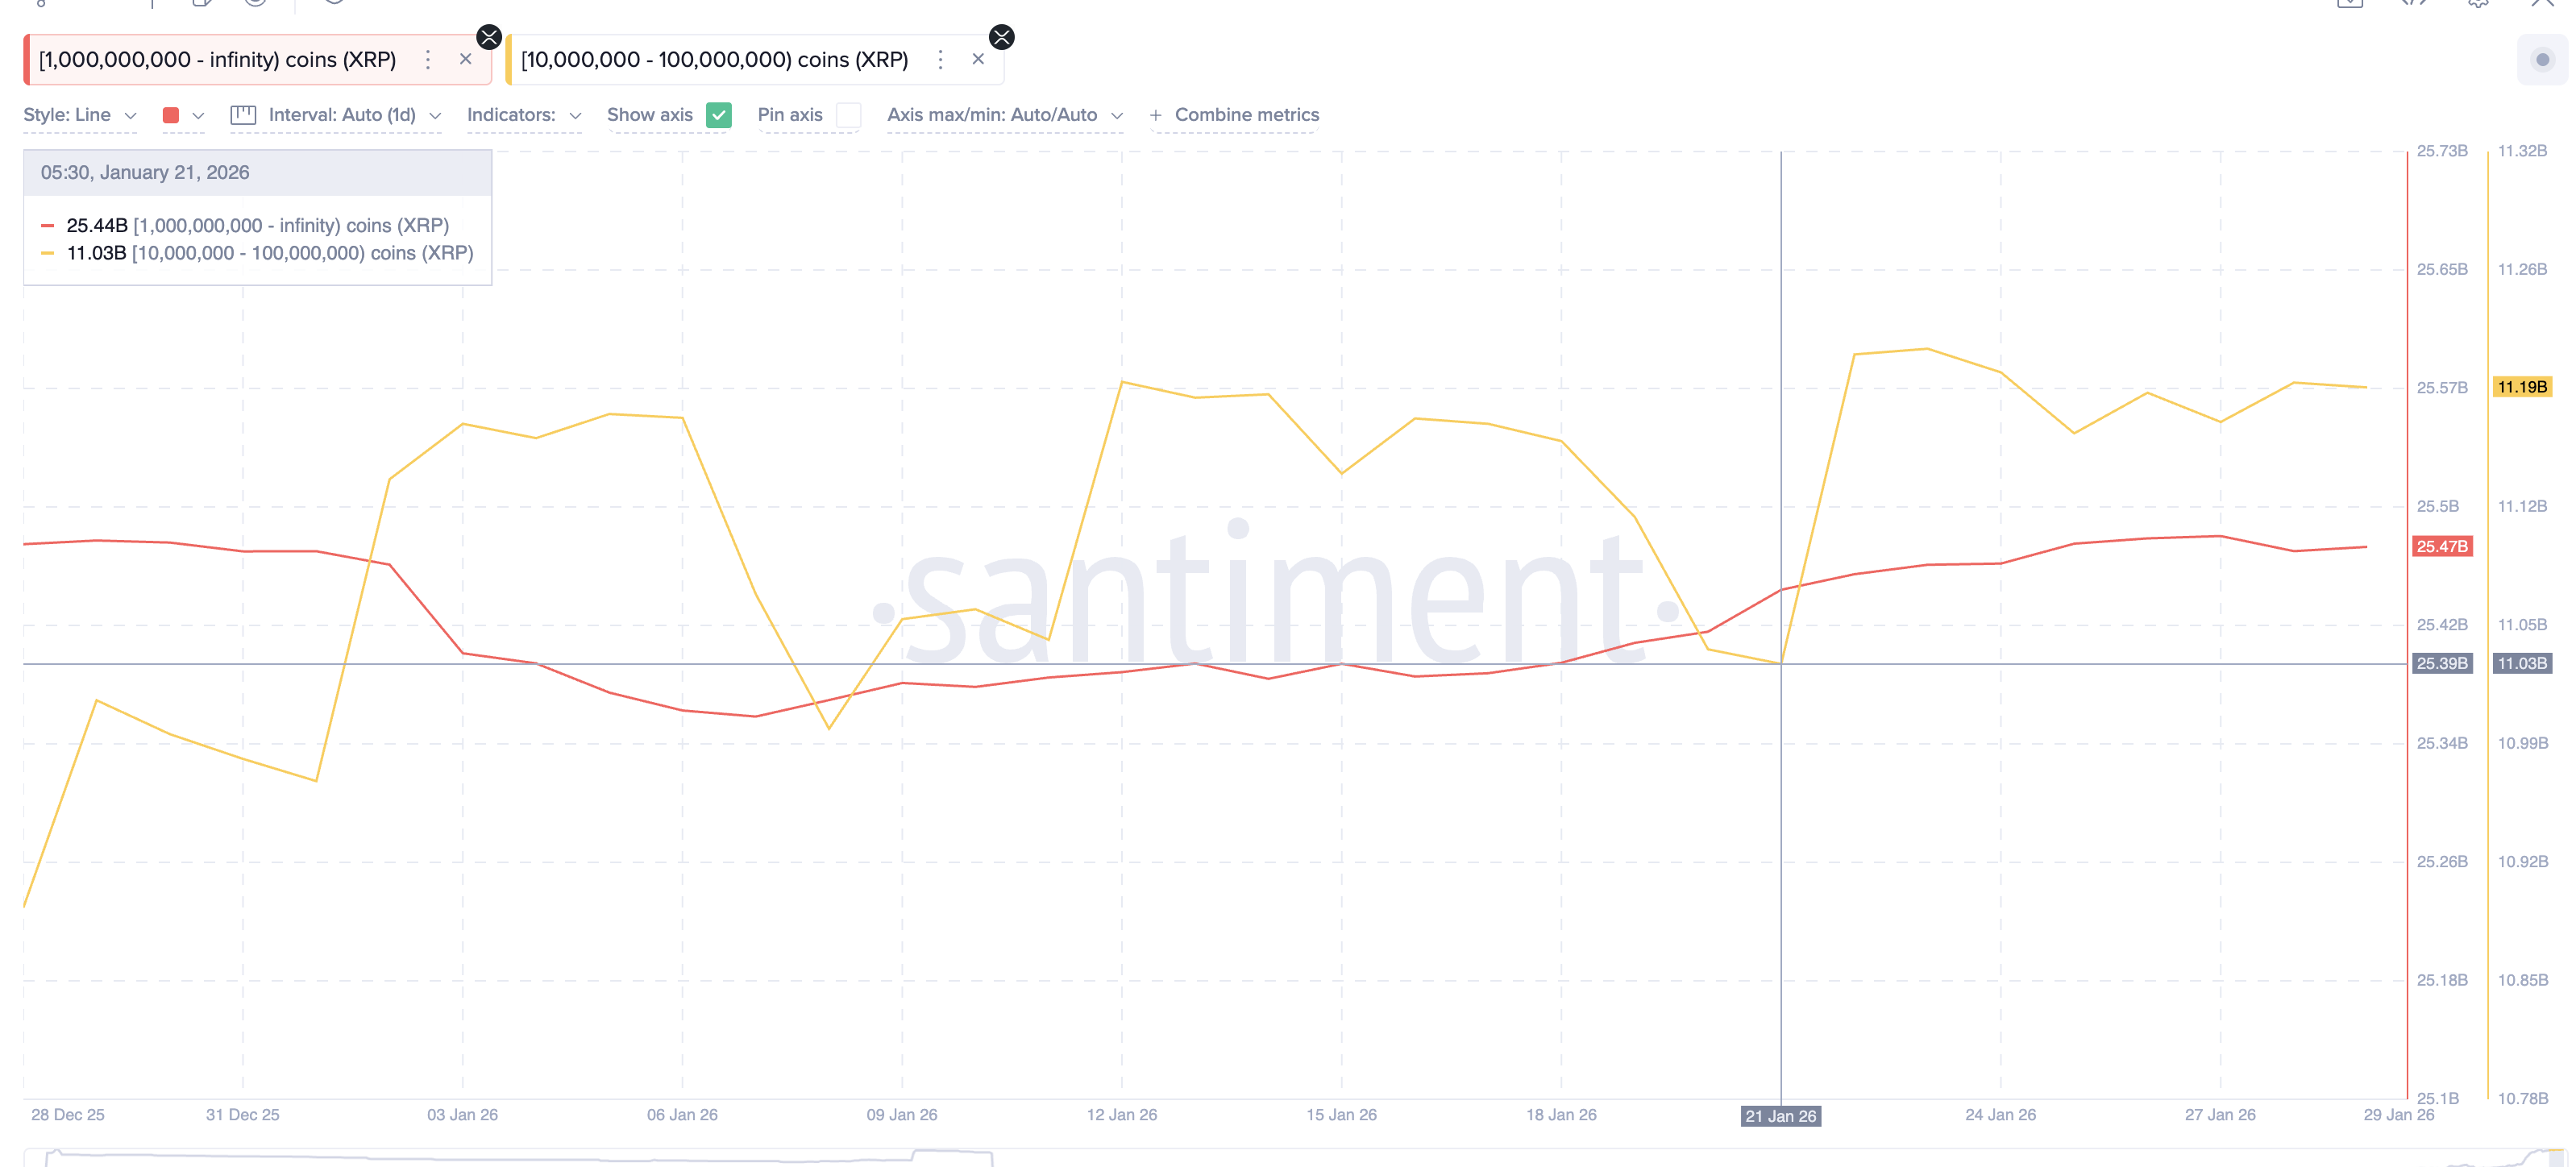Click the plus icon beside Combine metrics

point(1155,115)
